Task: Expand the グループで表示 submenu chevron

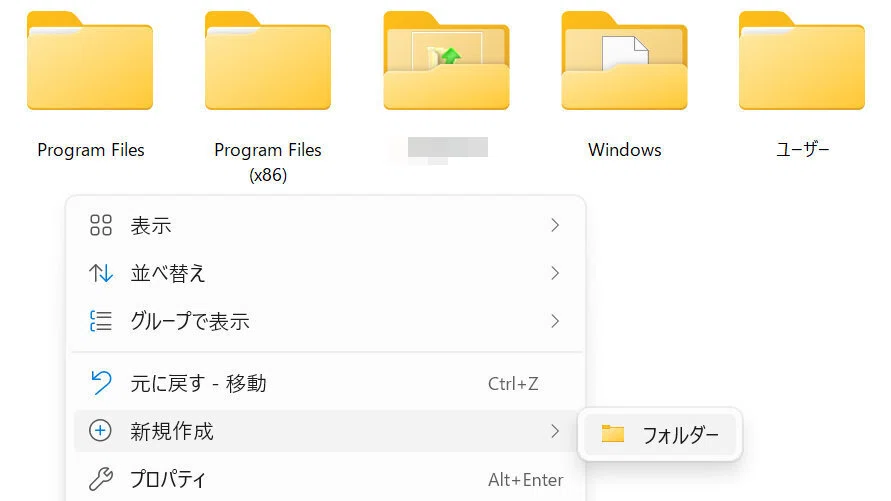Action: pyautogui.click(x=555, y=321)
